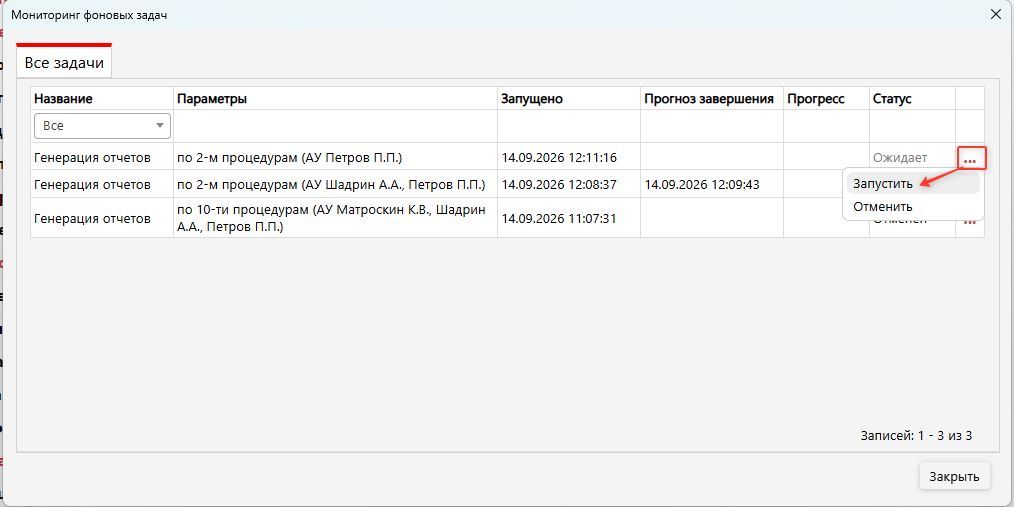Select the cell по 2-м процедурам (АУ Петров П.П.)
The height and width of the screenshot is (507, 1014).
pyautogui.click(x=335, y=157)
